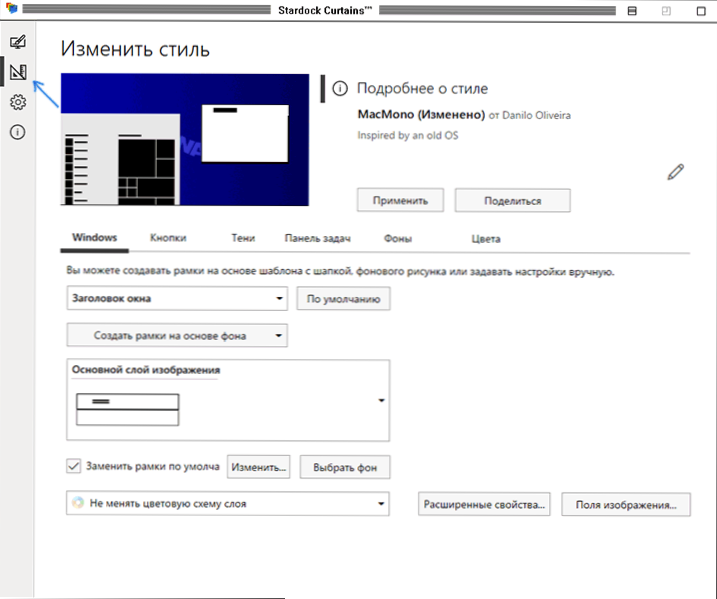Click the window frame layer preview thumbnail
Viewport: 717px width, 599px height.
coord(128,410)
